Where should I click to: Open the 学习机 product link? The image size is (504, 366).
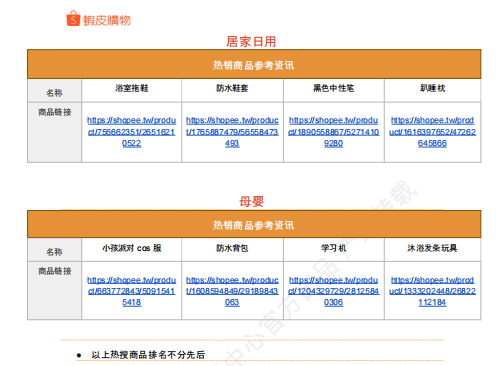pos(333,291)
